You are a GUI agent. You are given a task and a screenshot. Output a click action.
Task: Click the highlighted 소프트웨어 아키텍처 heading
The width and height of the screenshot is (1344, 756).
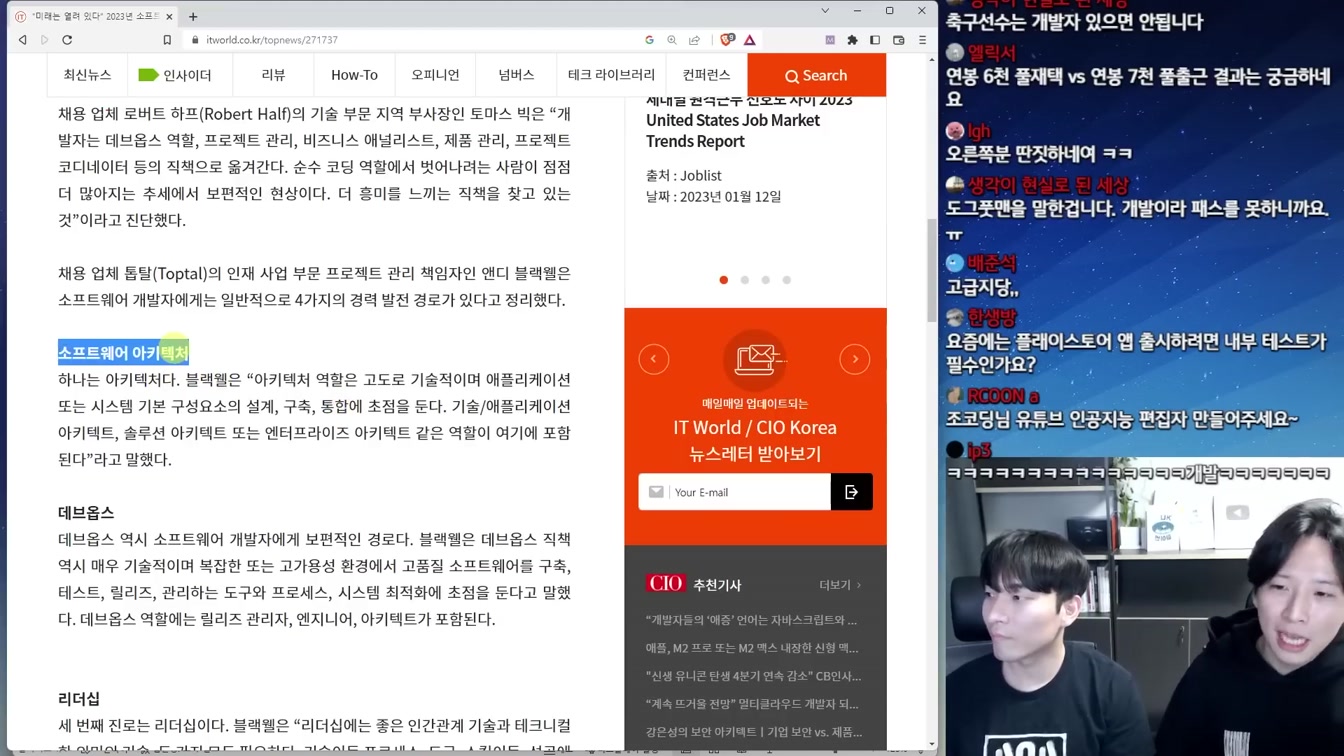coord(123,353)
